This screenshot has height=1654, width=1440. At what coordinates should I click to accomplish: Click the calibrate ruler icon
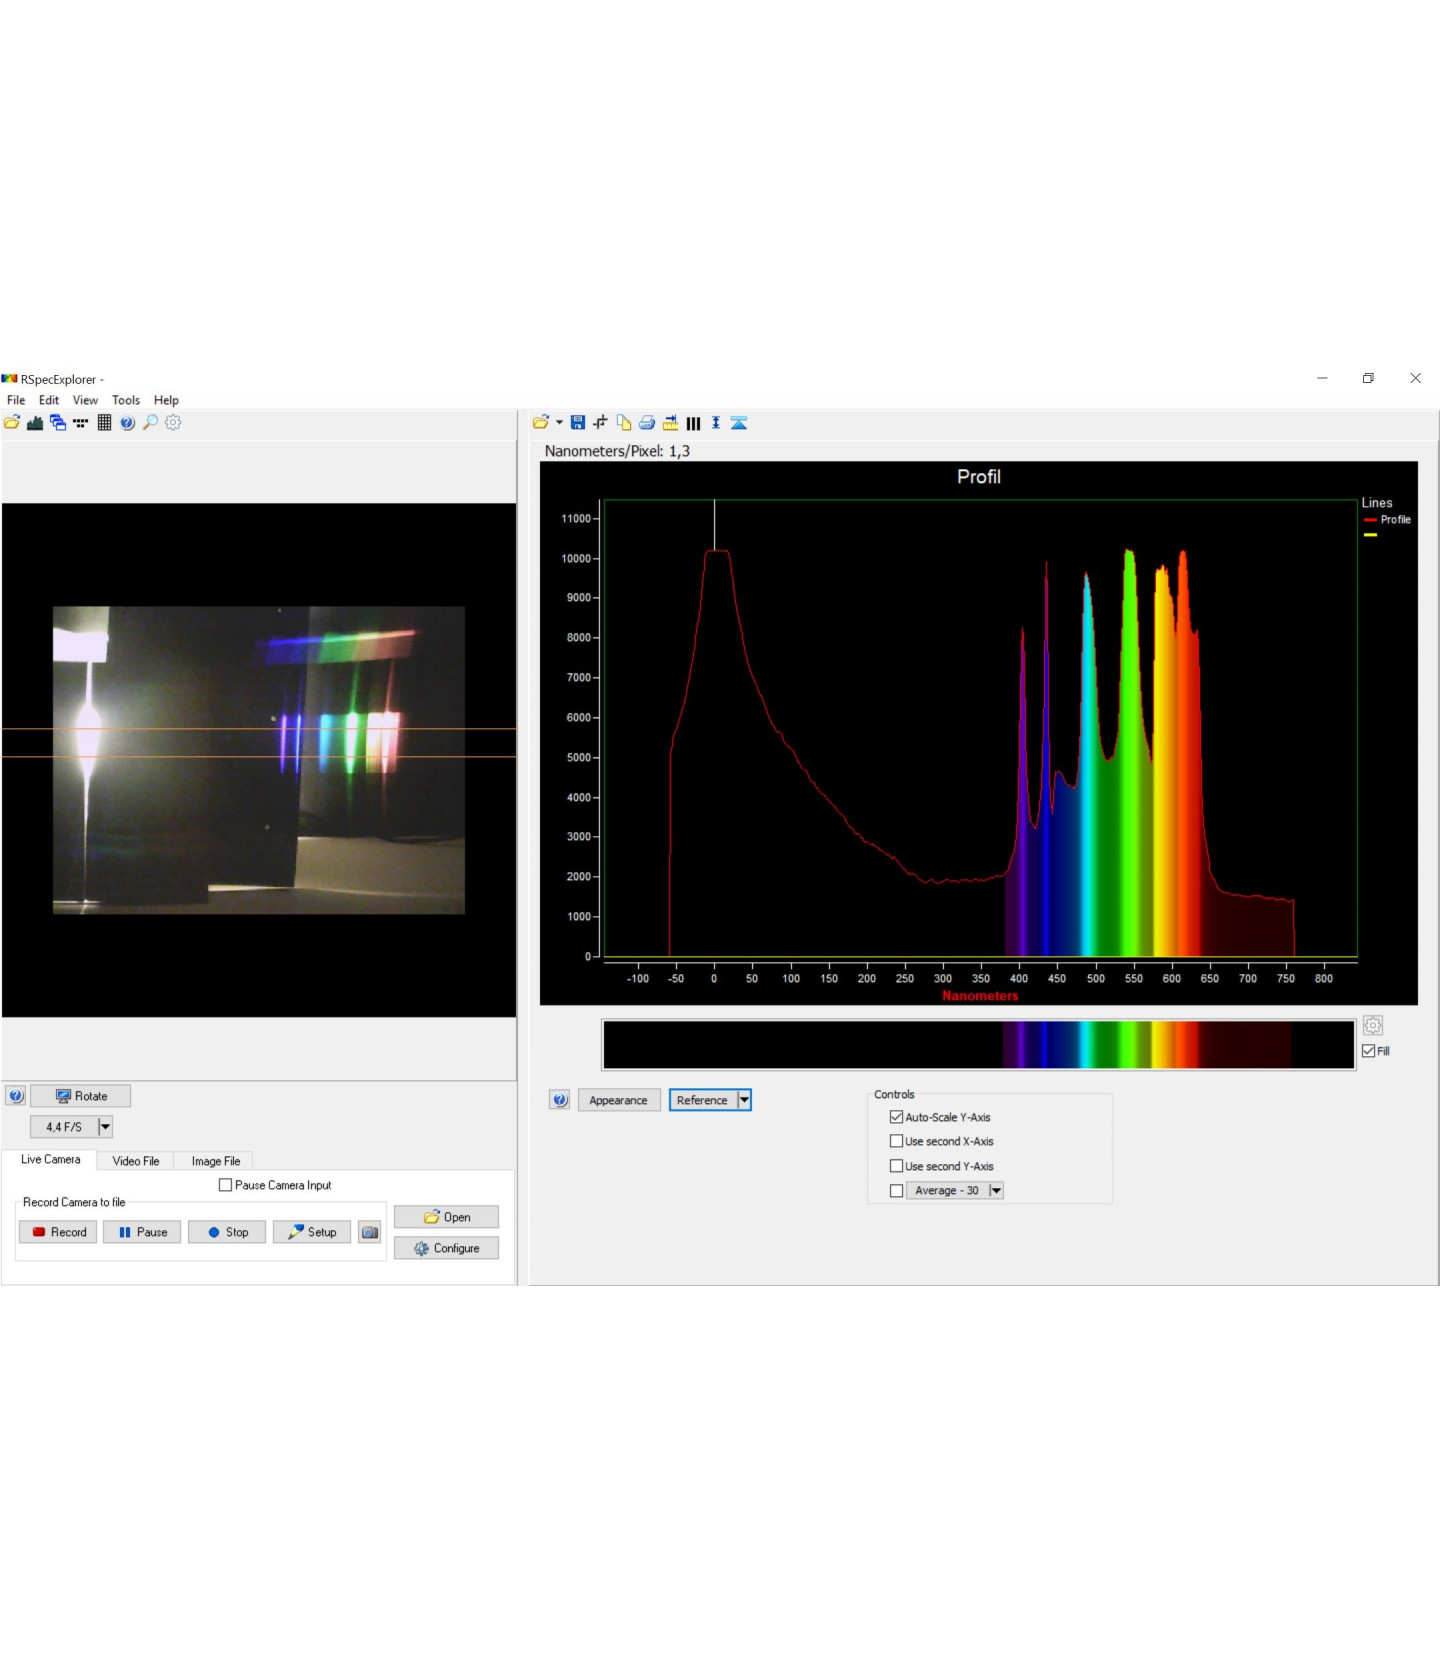coord(670,422)
